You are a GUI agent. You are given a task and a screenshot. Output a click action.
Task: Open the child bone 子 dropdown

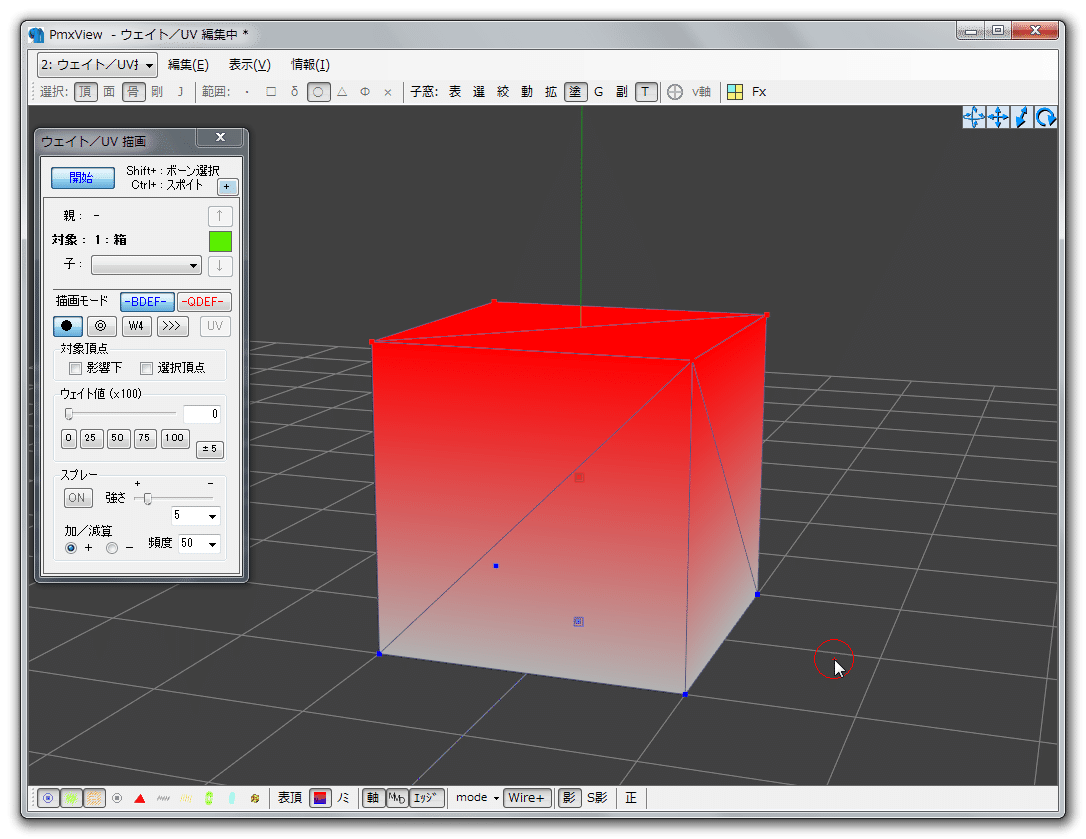[146, 265]
